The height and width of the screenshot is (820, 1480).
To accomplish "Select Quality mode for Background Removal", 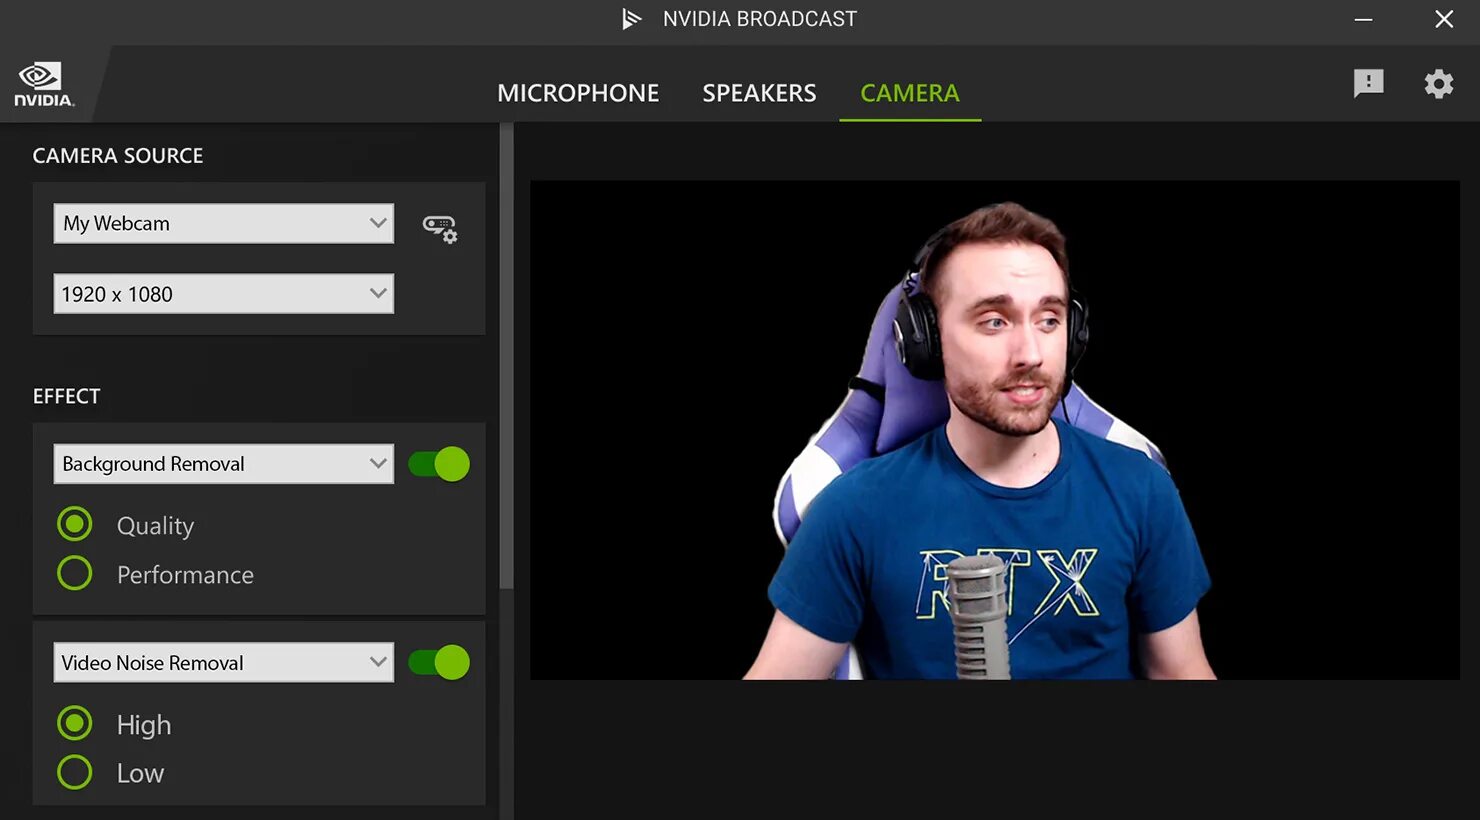I will (75, 523).
